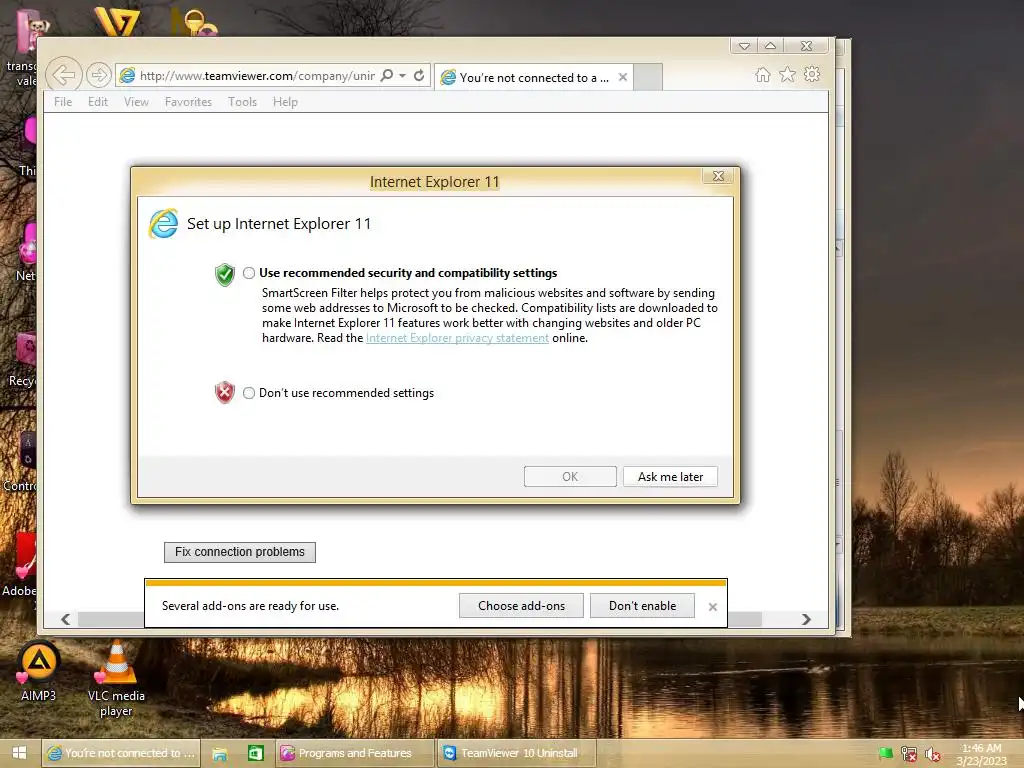Screen dimensions: 1024x768
Task: Click the browser Forward arrow
Action: pyautogui.click(x=99, y=75)
